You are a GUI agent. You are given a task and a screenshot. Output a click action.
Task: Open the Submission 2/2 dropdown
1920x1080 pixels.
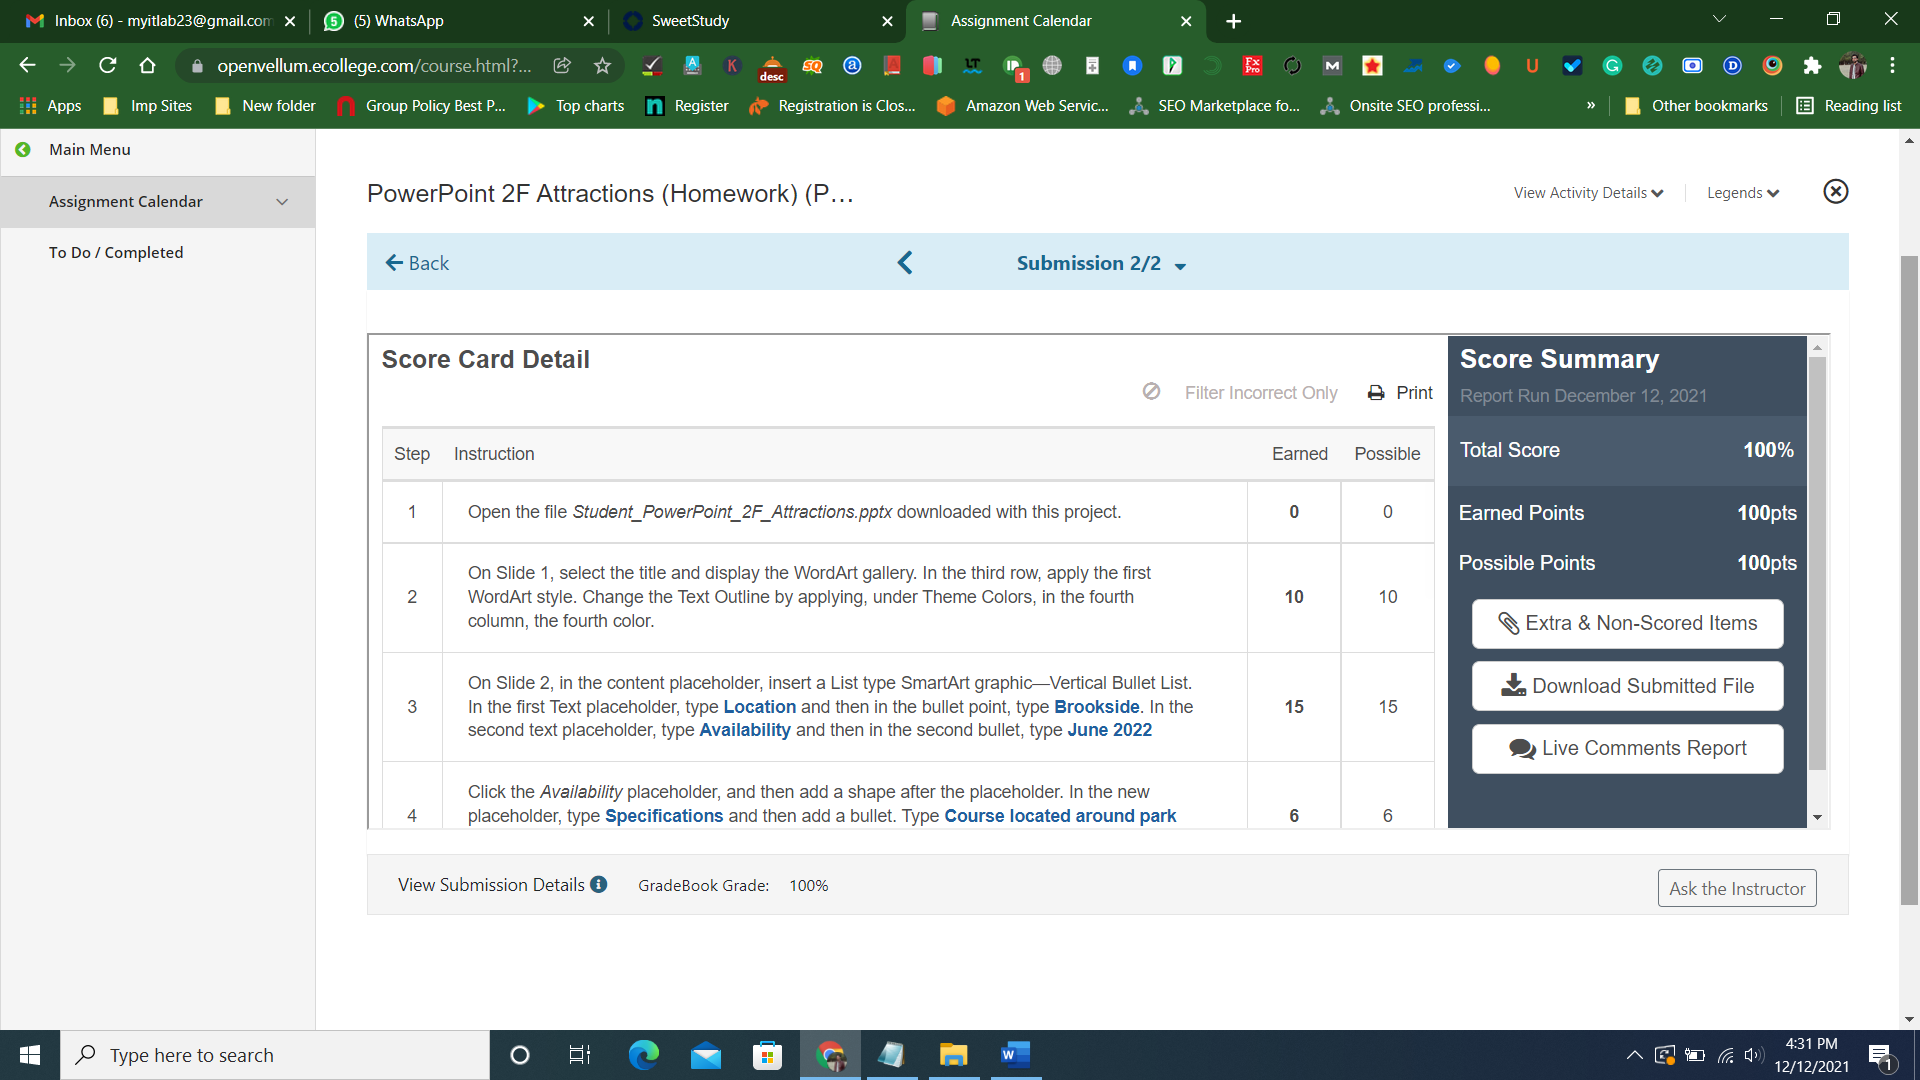click(1101, 263)
